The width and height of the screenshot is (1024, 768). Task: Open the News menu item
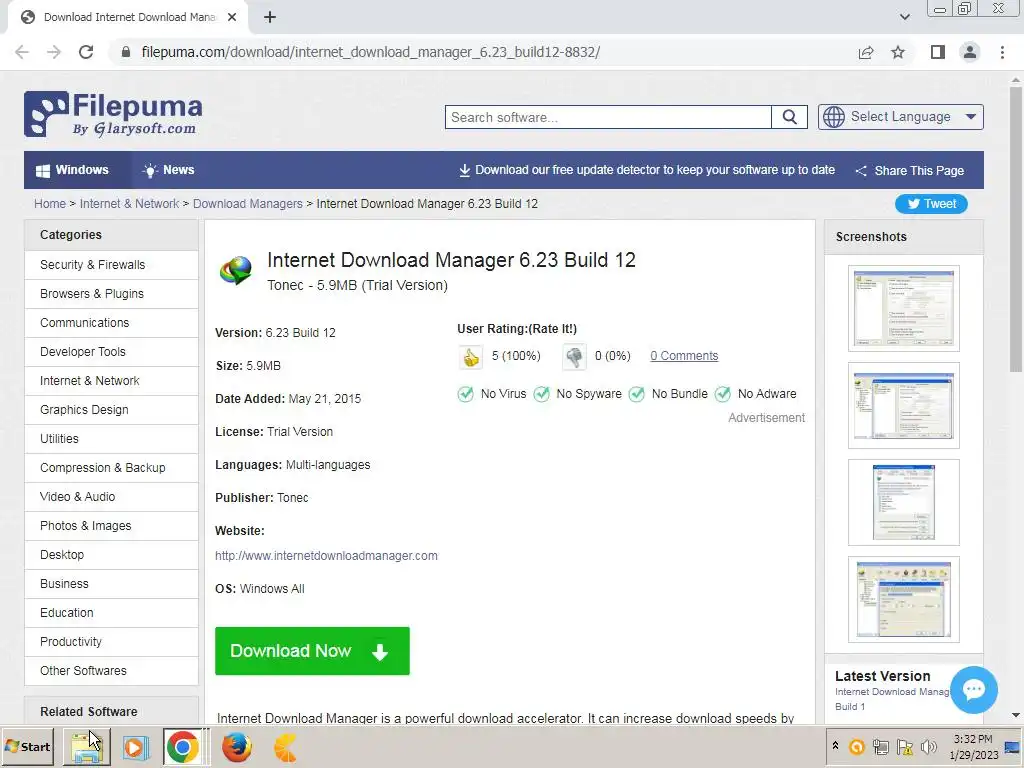point(168,170)
